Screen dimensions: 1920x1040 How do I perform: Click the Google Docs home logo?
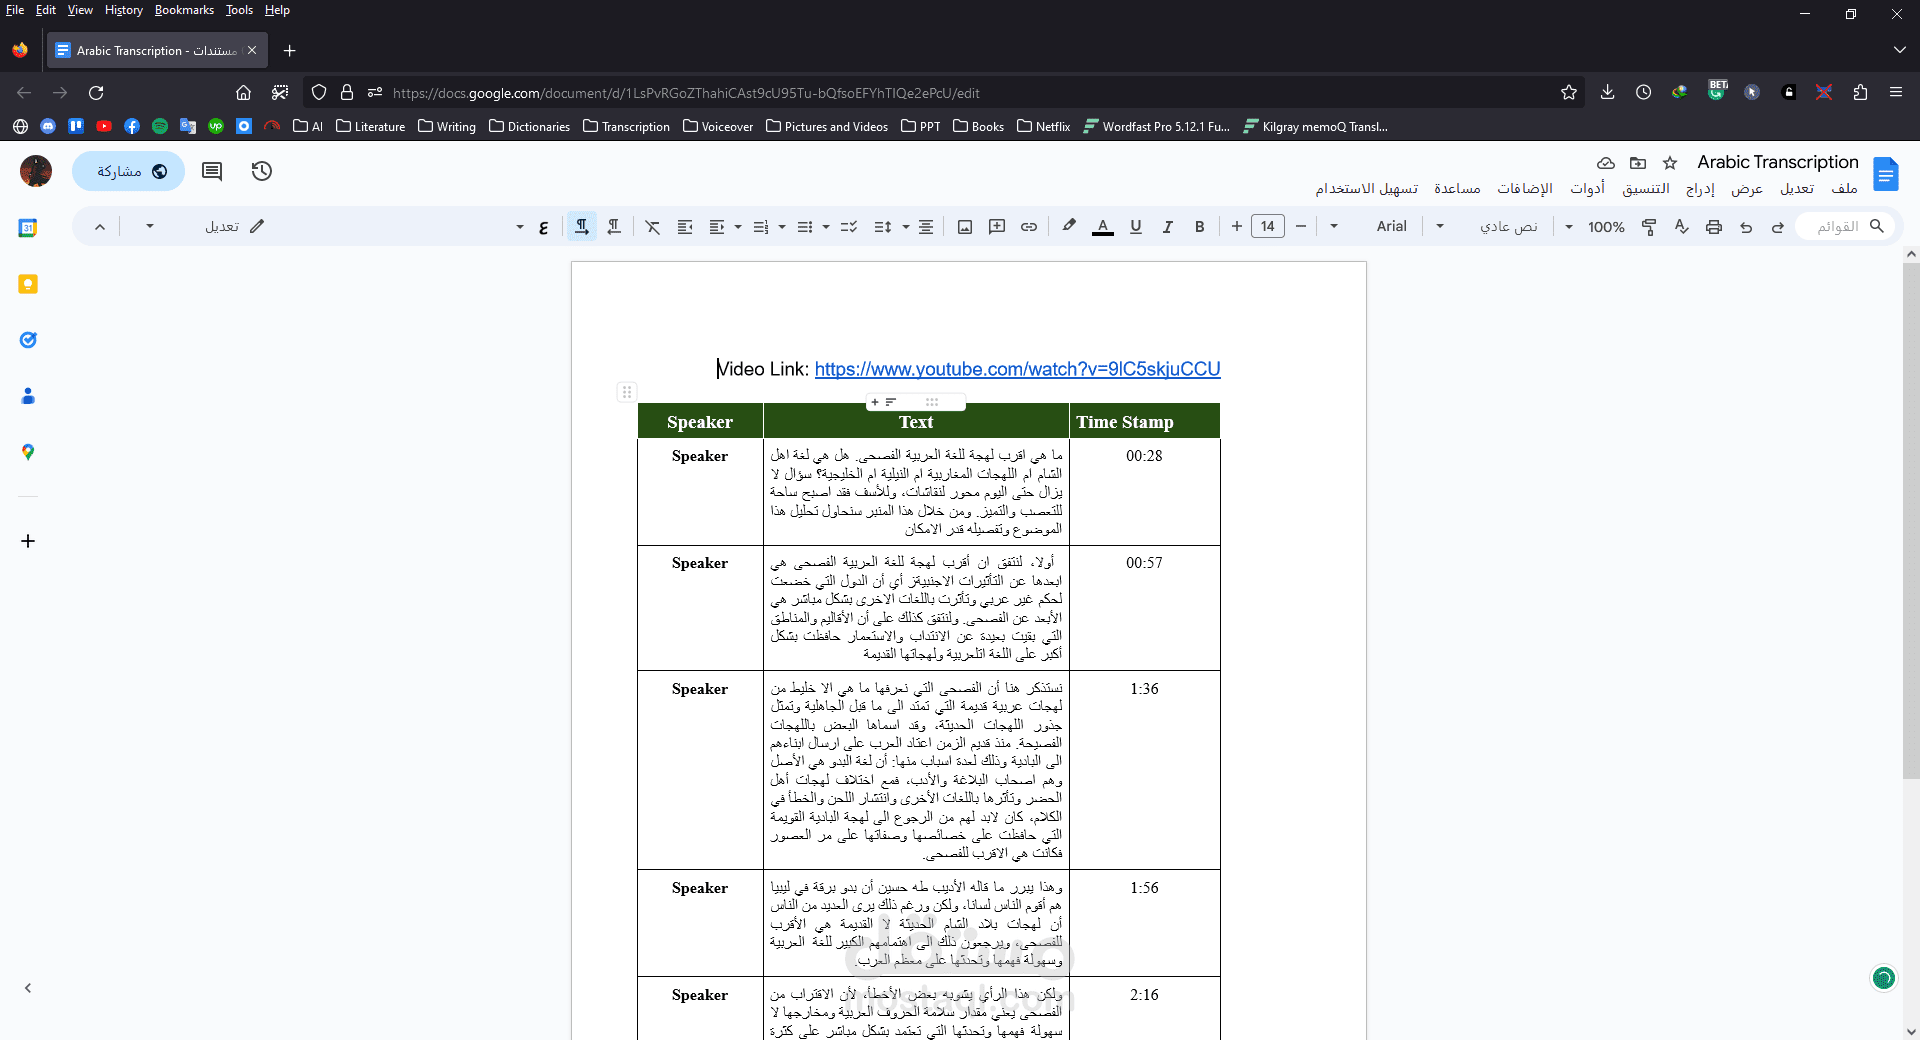pos(1886,175)
